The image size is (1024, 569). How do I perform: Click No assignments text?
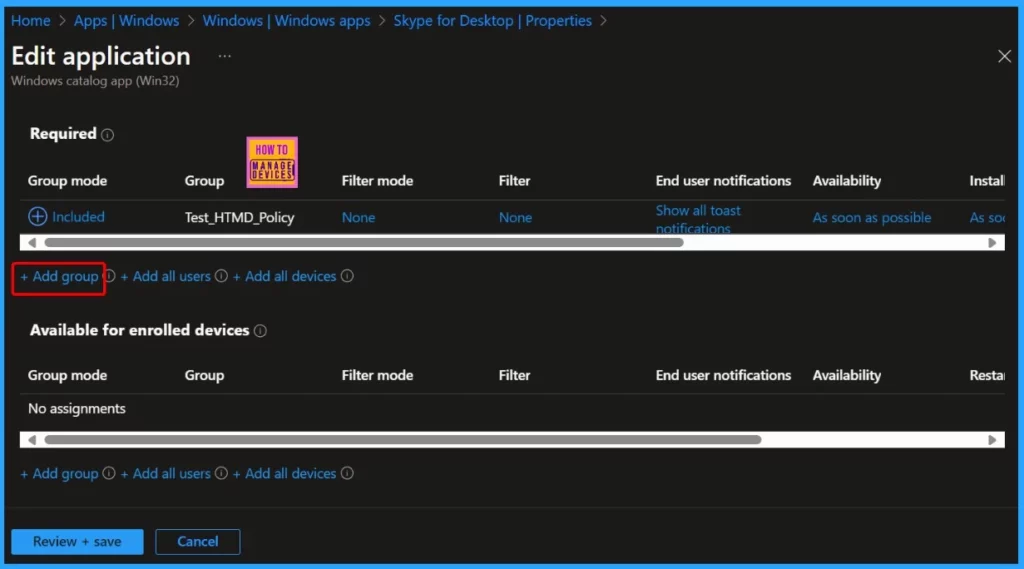76,409
